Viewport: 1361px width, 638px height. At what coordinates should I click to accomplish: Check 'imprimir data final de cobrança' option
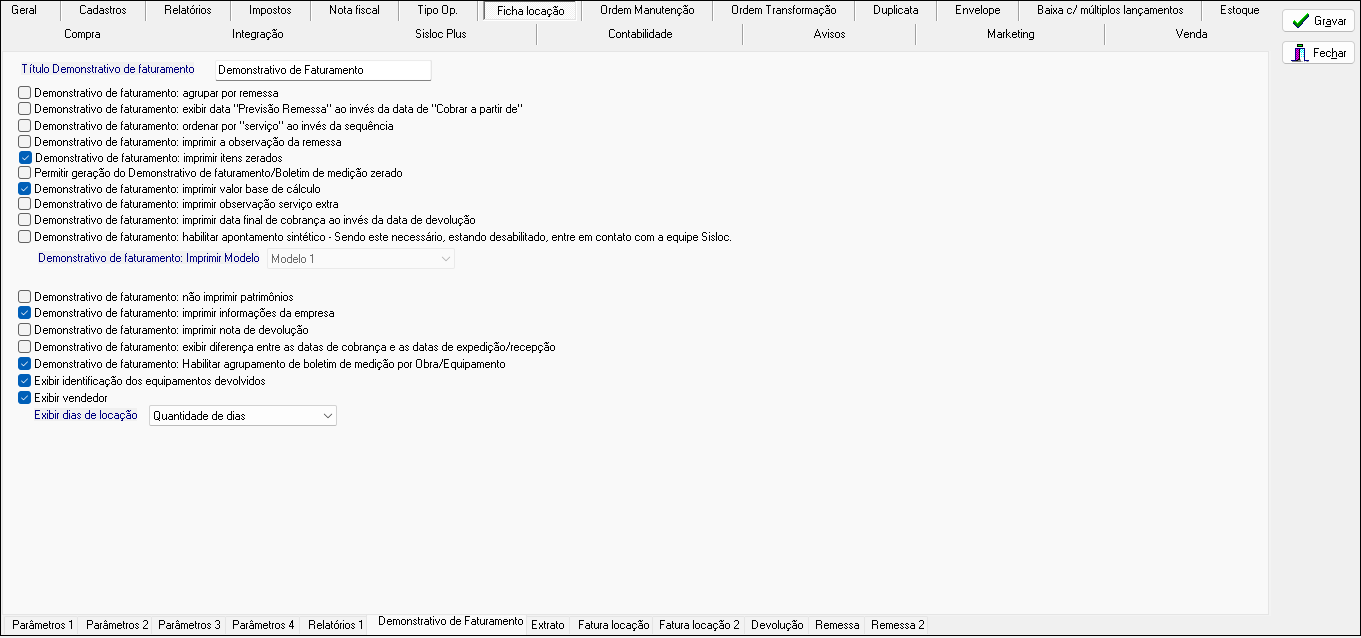[25, 220]
